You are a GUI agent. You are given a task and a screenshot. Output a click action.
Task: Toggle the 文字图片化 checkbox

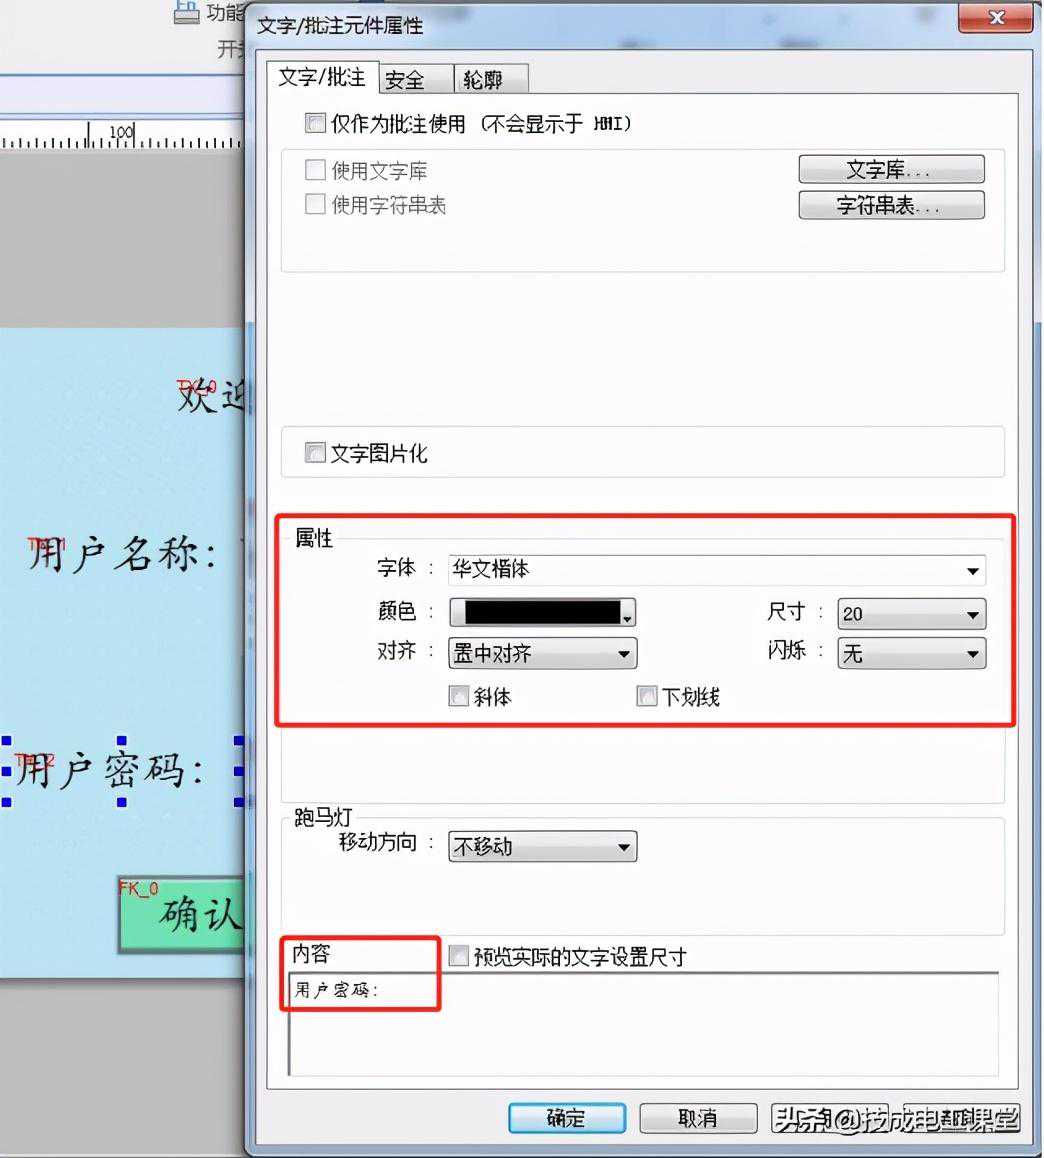(x=316, y=453)
